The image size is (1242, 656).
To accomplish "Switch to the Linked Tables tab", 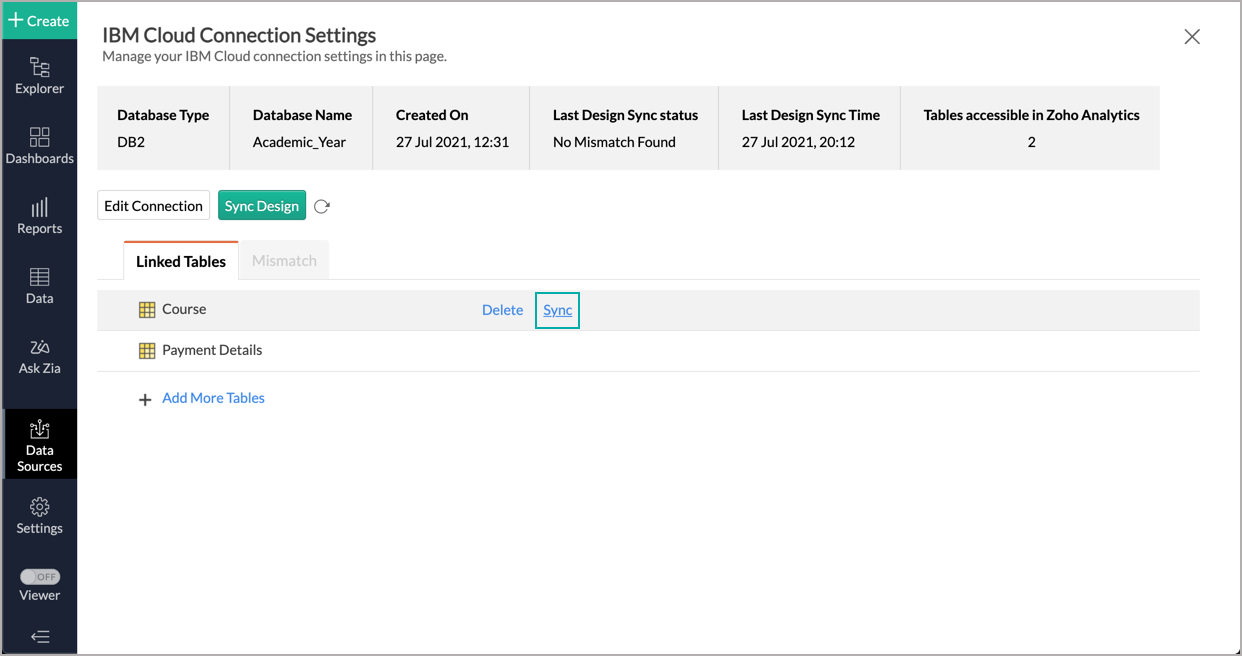I will (181, 261).
